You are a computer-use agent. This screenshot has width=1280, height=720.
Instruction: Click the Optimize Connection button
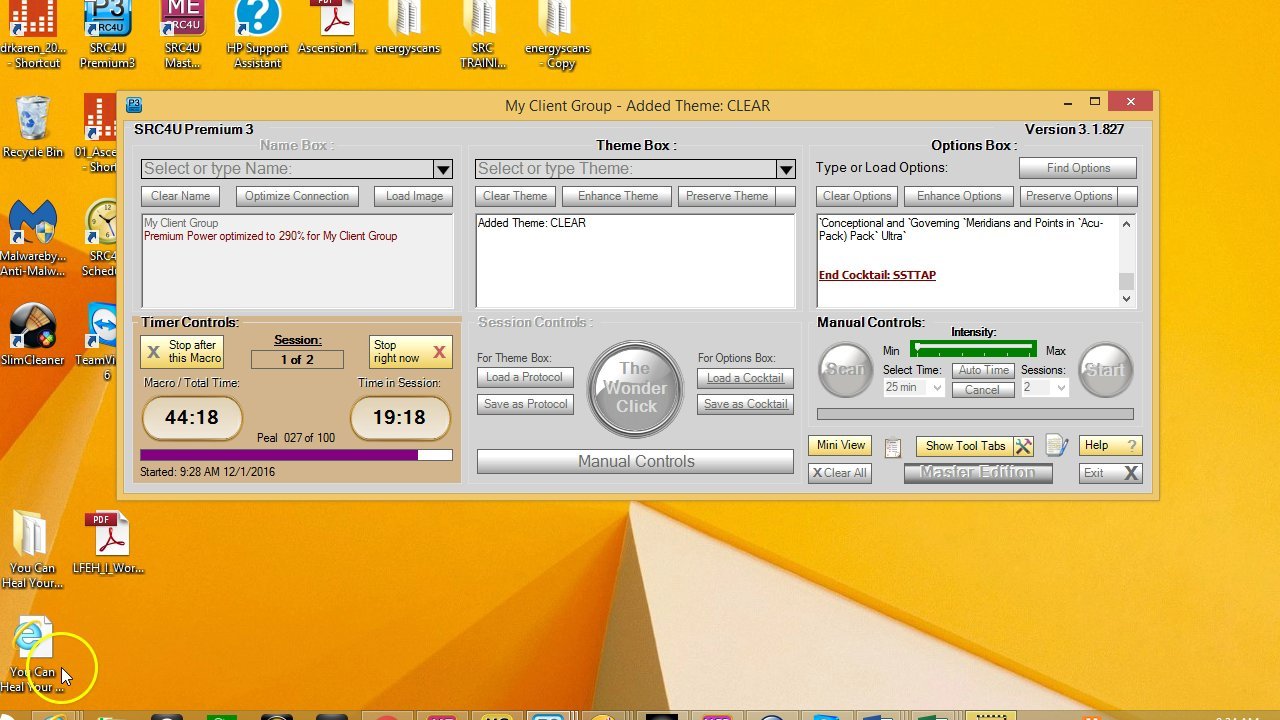point(297,196)
